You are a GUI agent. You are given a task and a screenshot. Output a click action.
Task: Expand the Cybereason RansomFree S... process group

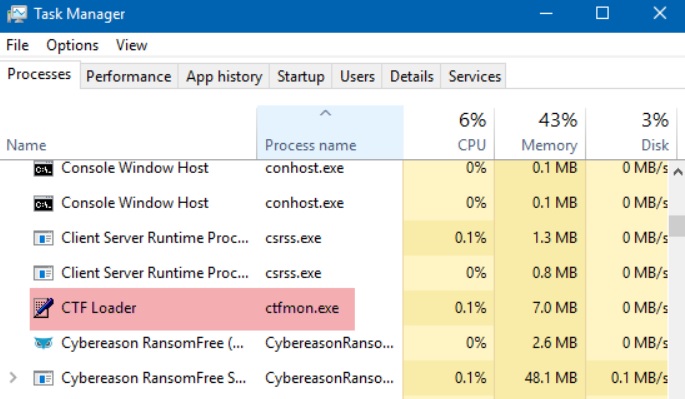click(x=13, y=378)
